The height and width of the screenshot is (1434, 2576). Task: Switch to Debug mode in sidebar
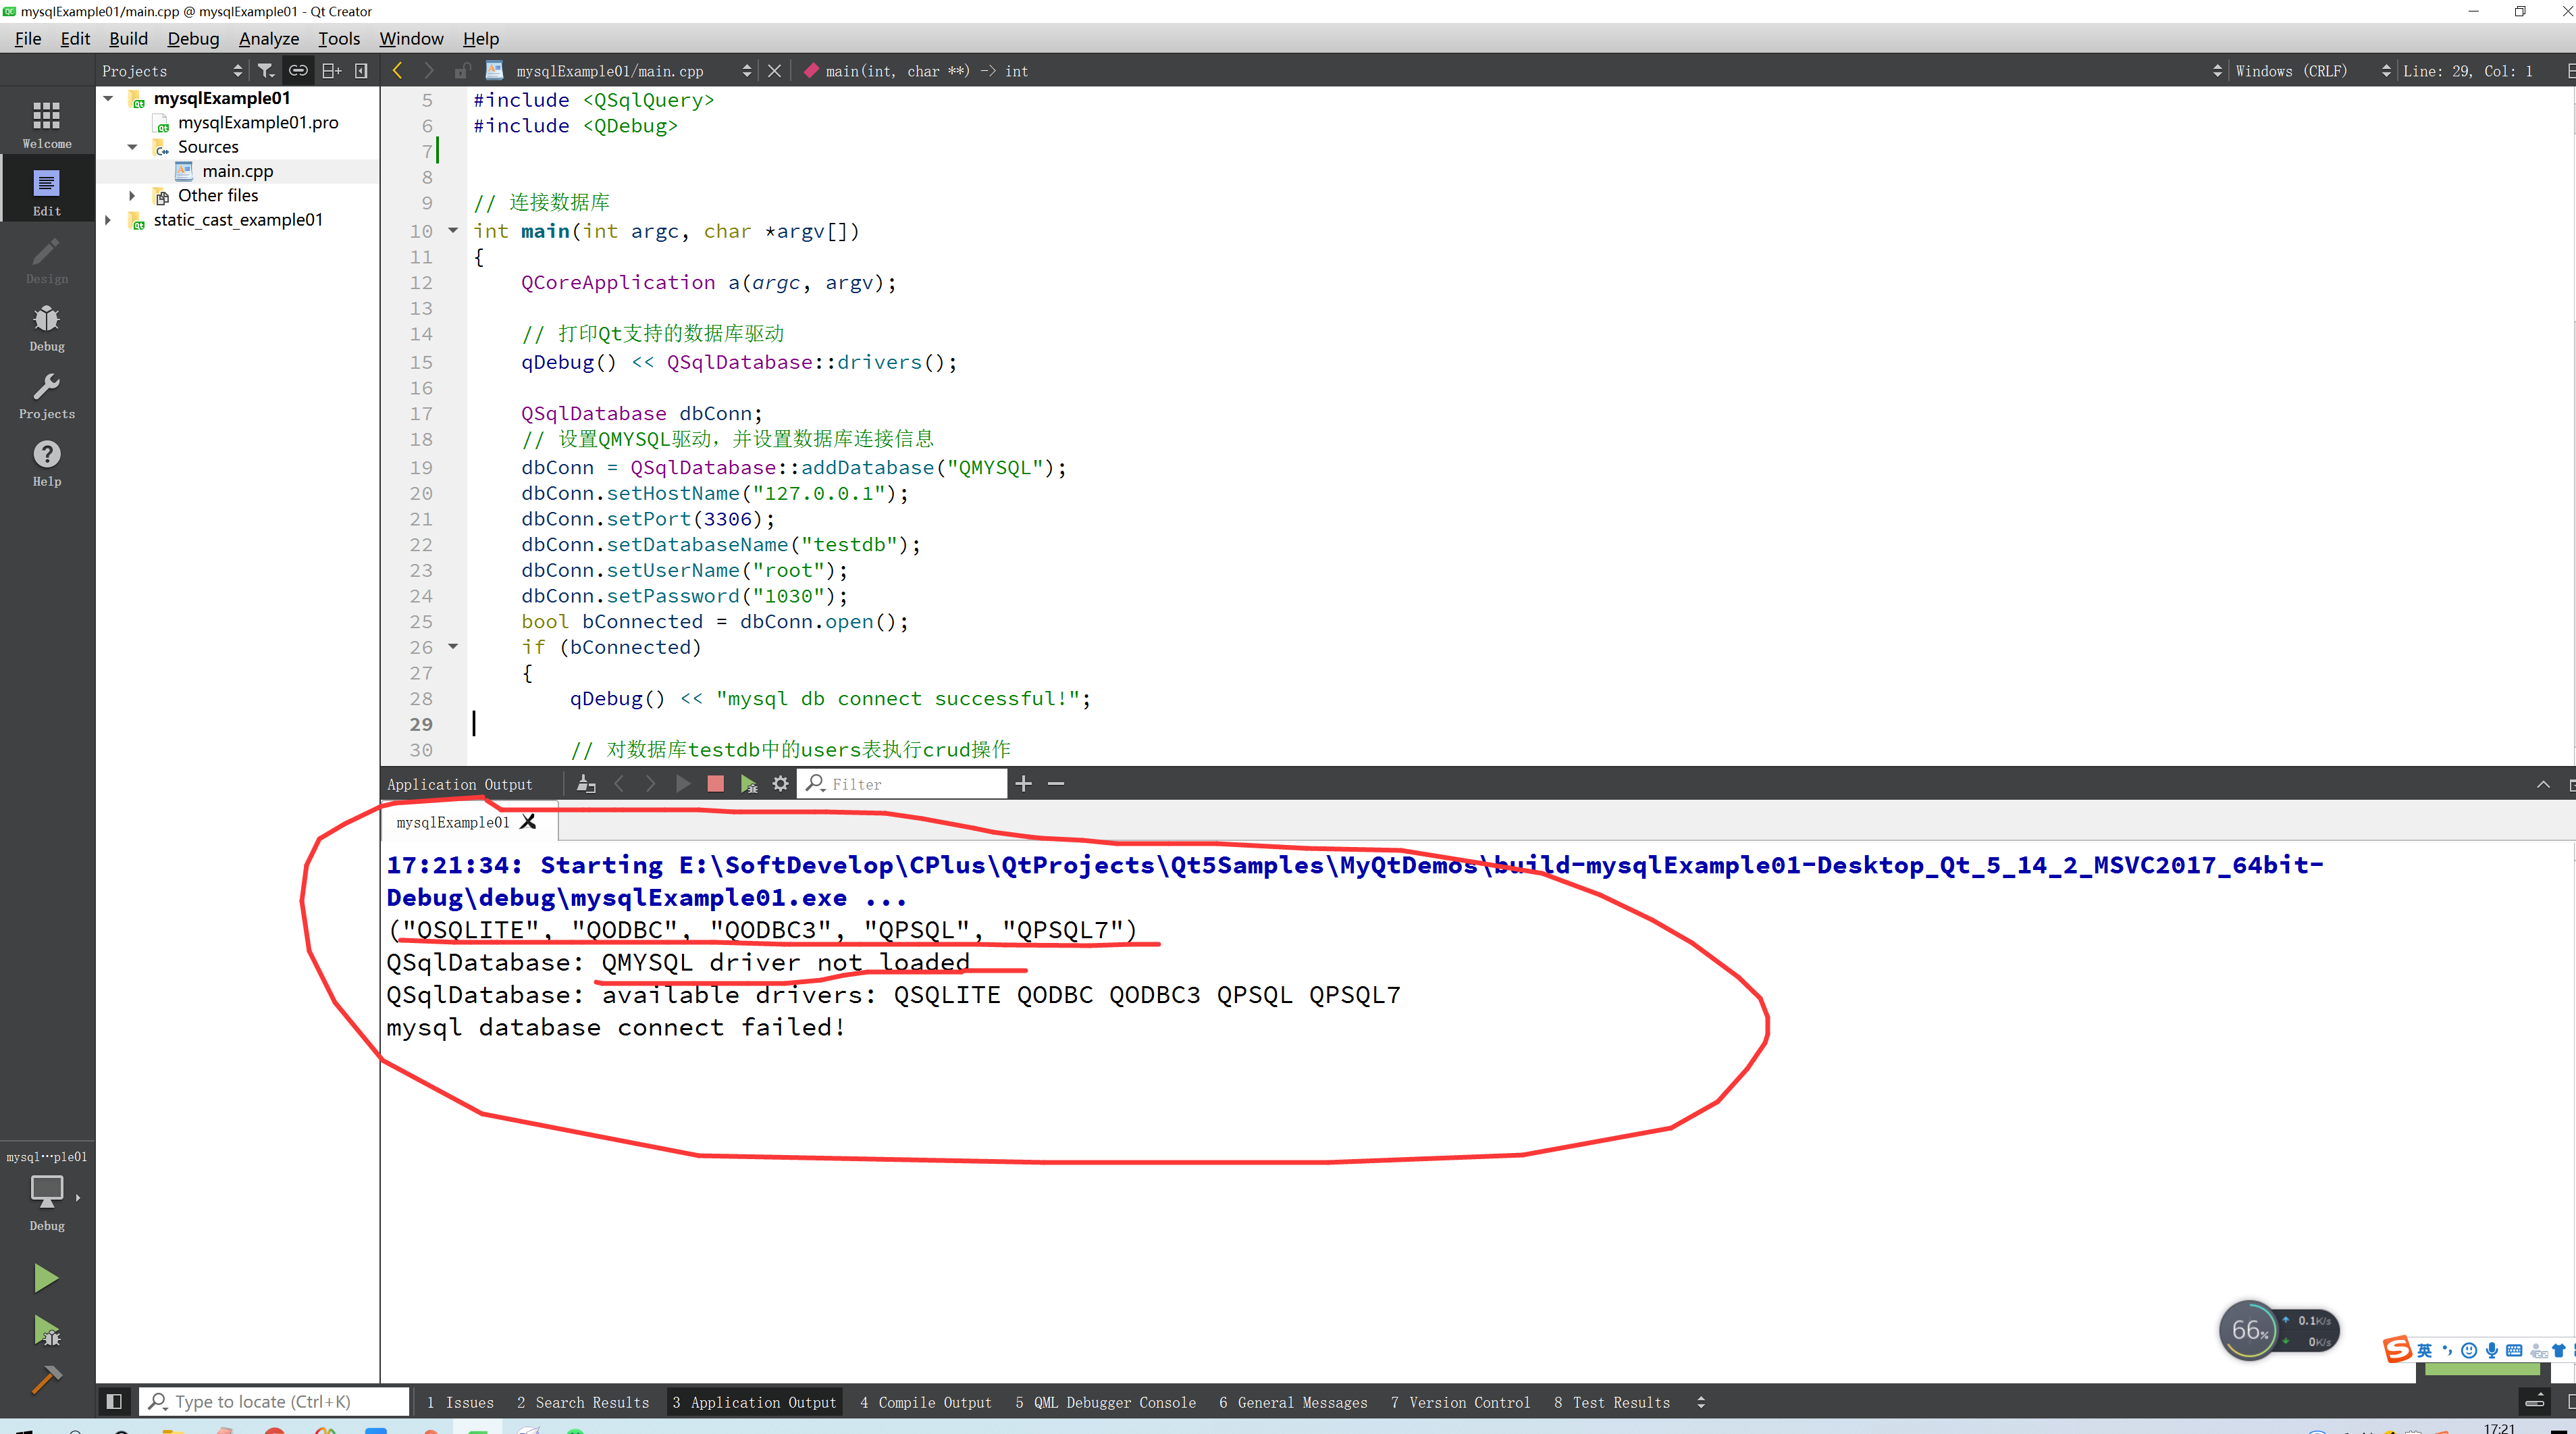(46, 327)
